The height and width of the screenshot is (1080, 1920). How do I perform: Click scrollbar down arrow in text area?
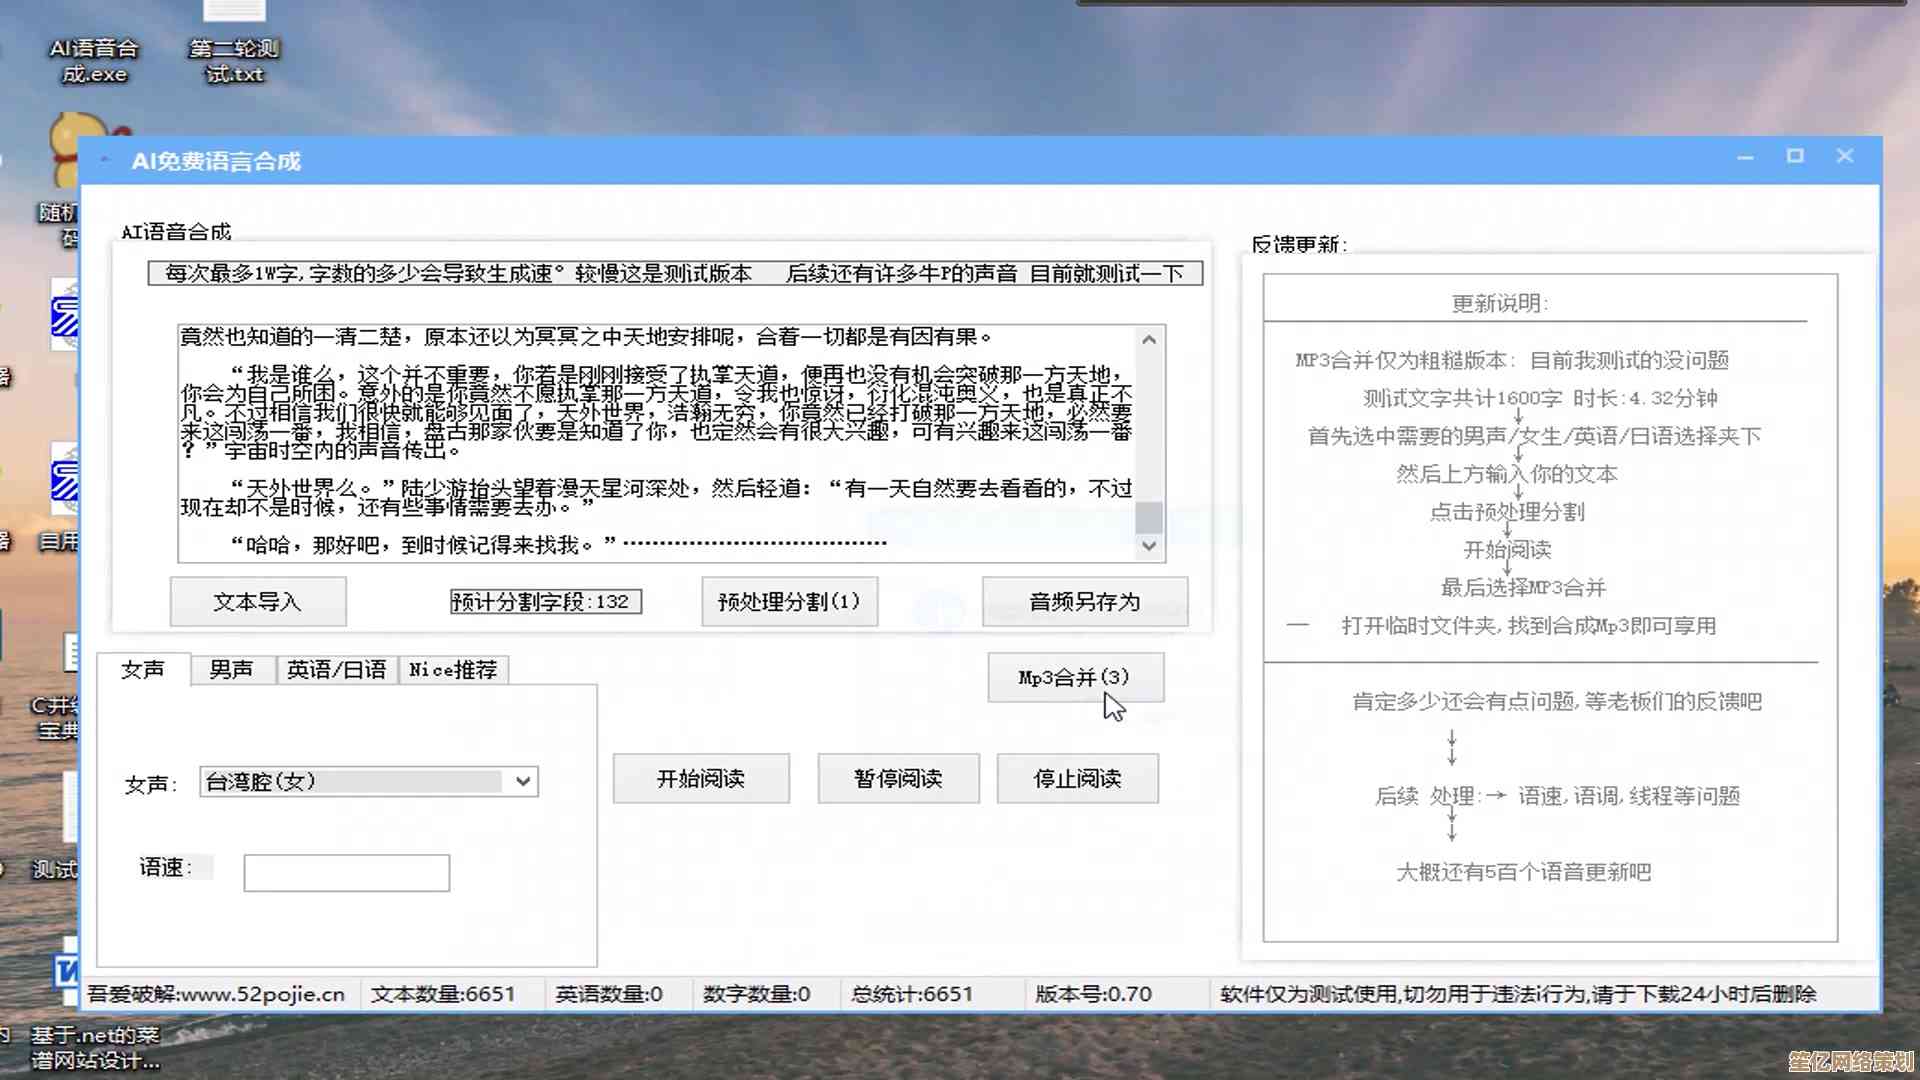click(1149, 546)
